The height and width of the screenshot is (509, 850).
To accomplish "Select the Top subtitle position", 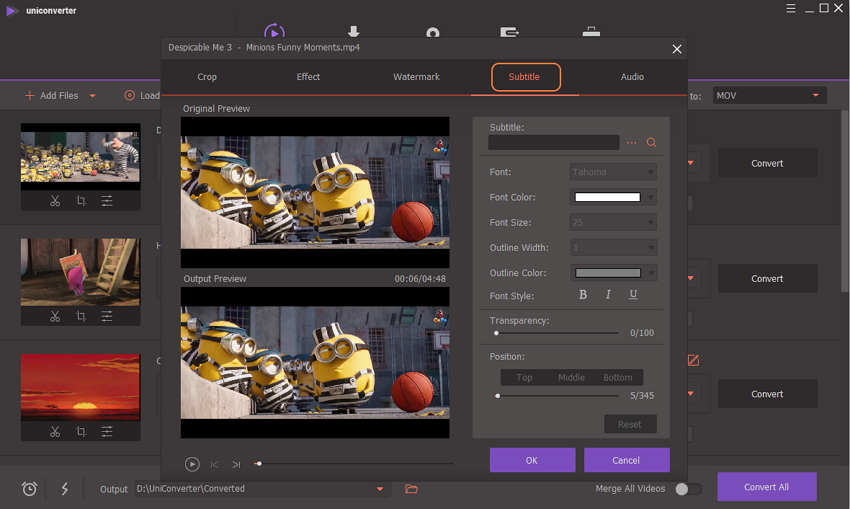I will pos(524,377).
